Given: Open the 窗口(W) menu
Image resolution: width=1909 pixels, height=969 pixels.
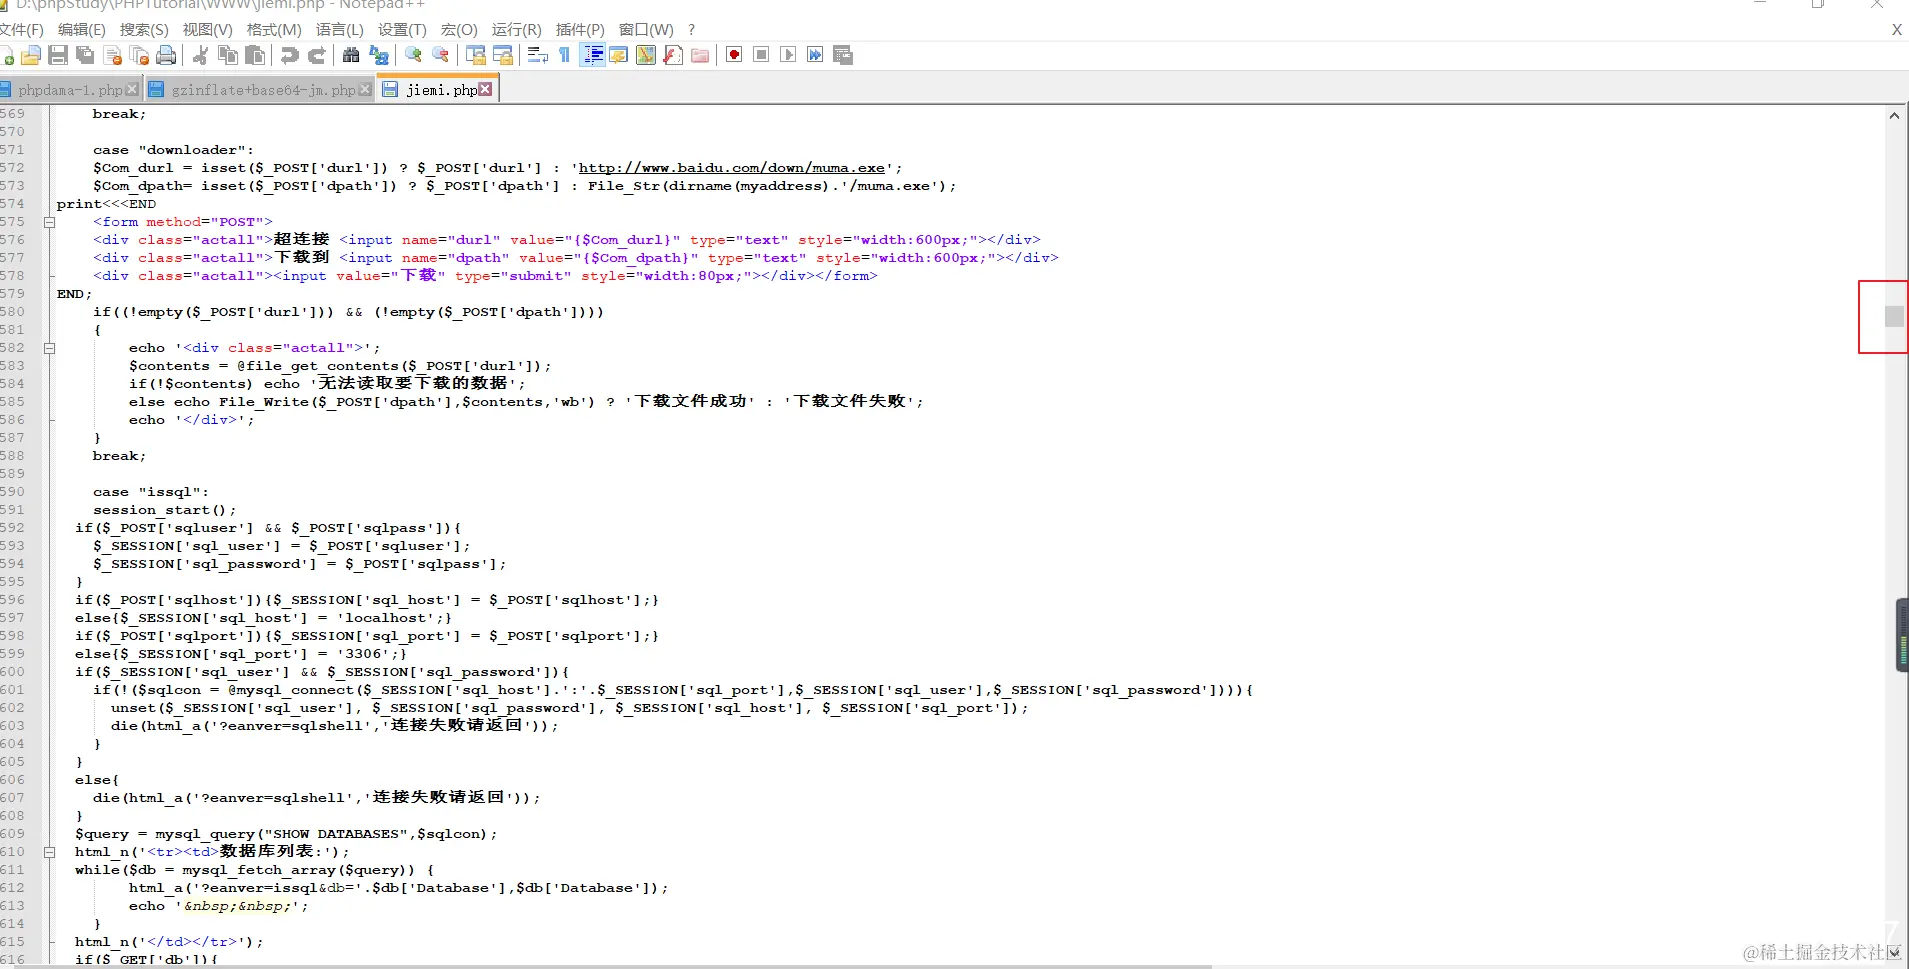Looking at the screenshot, I should pyautogui.click(x=646, y=30).
